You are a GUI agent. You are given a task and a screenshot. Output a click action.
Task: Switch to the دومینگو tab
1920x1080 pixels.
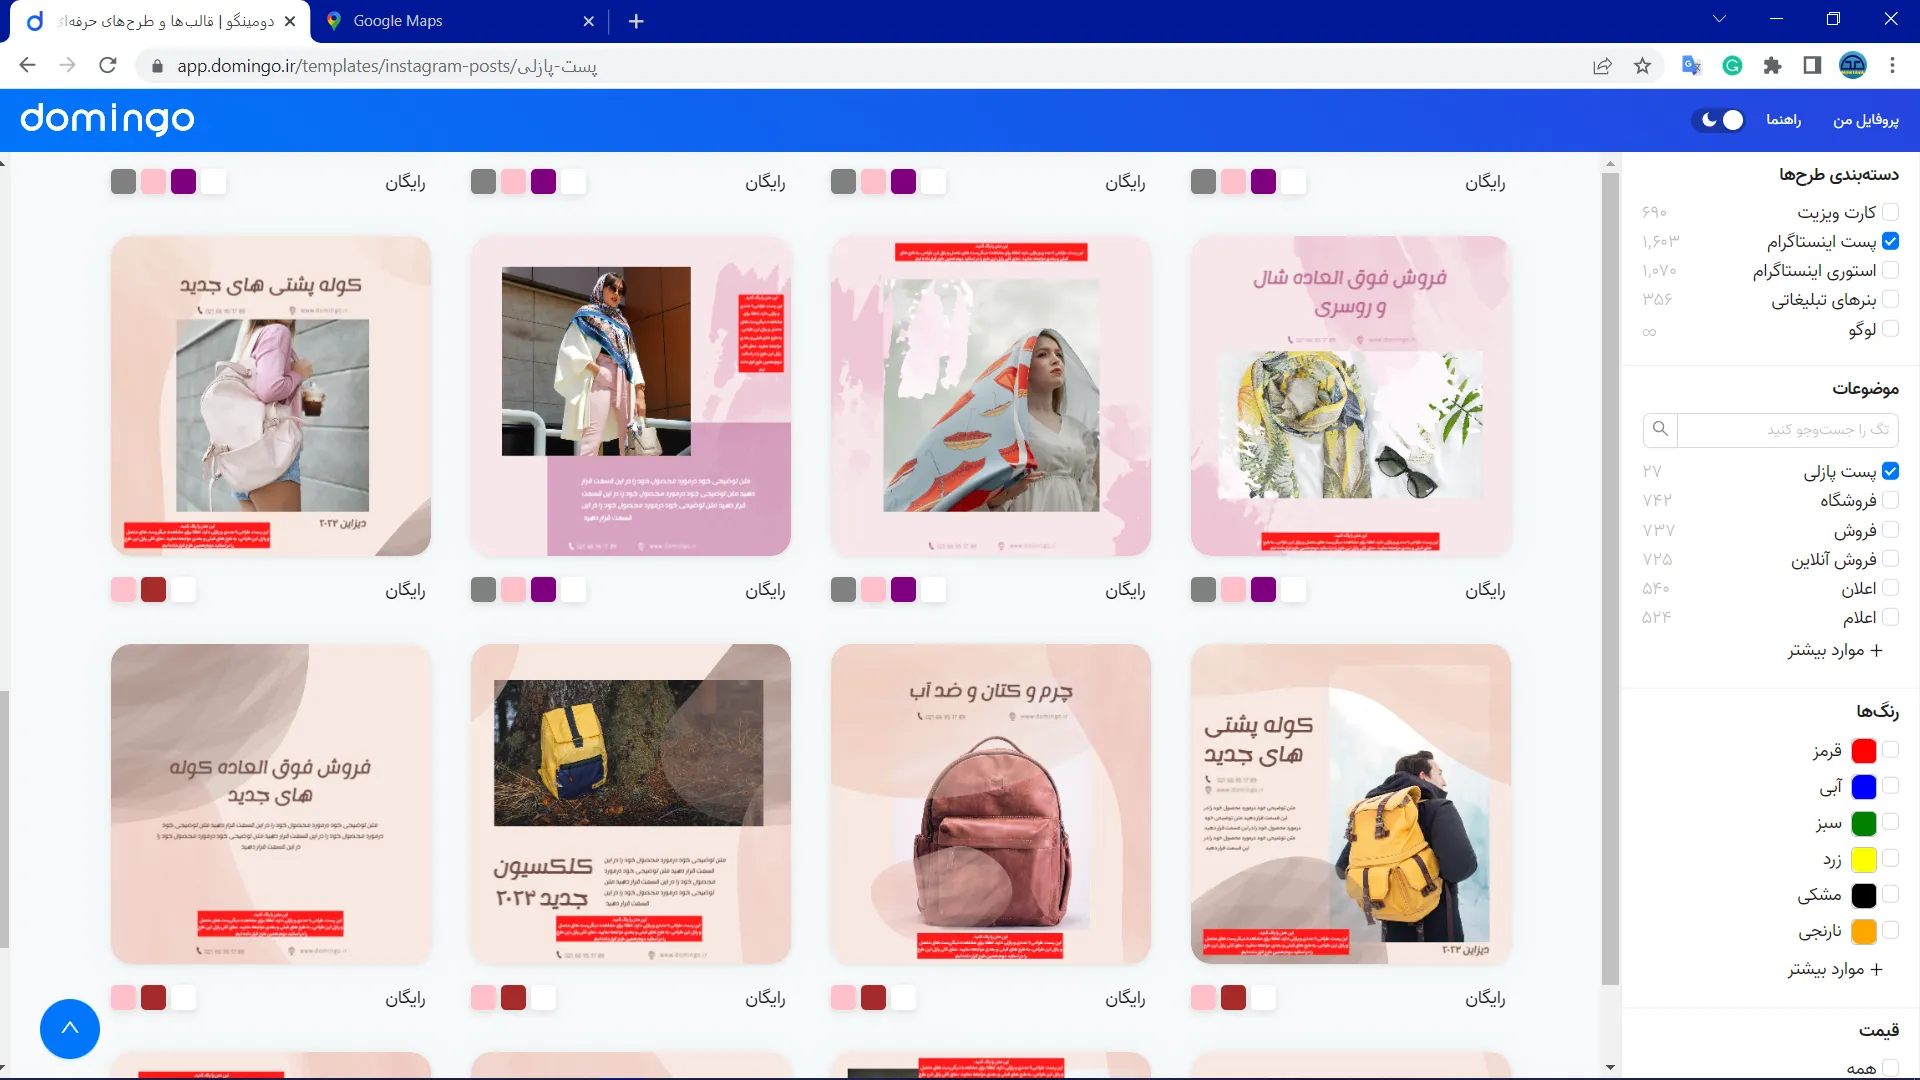[160, 21]
